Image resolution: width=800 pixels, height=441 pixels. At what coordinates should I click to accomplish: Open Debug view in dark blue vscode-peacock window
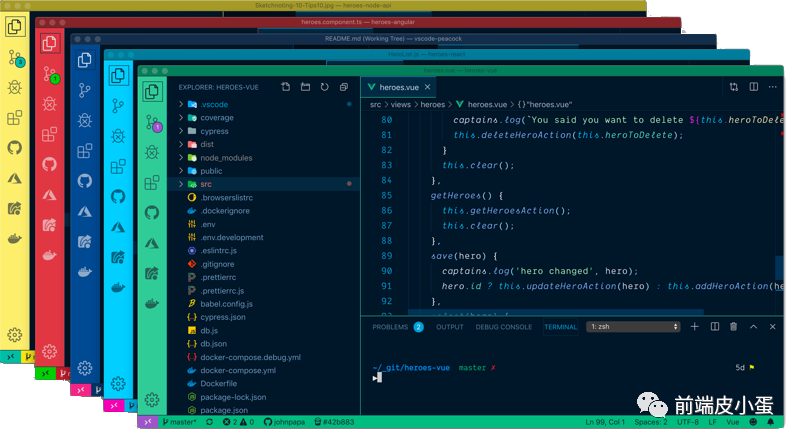tap(85, 120)
